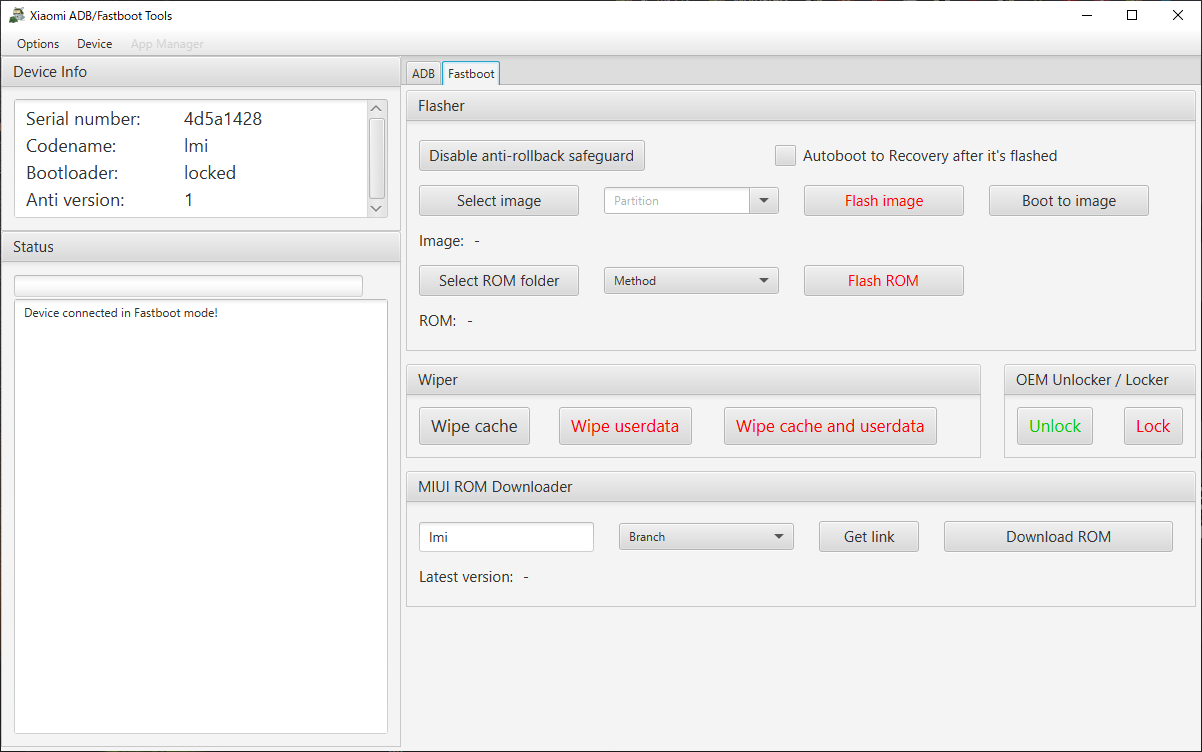Click the Latest version label

coord(466,577)
